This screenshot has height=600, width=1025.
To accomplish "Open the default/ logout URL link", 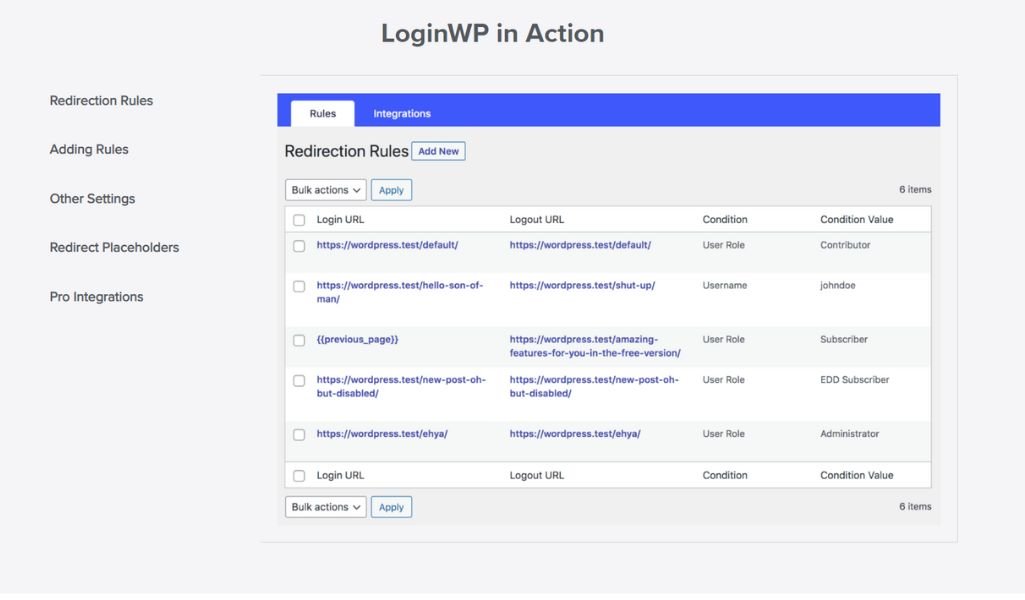I will tap(580, 245).
